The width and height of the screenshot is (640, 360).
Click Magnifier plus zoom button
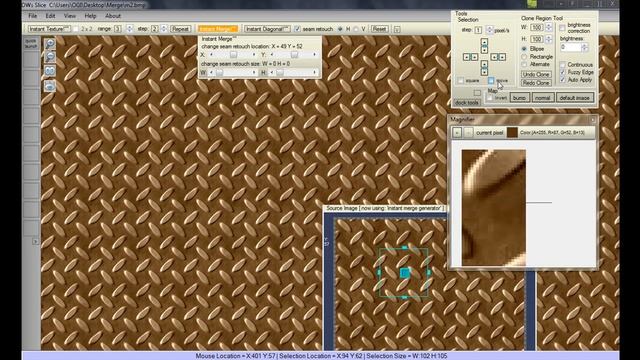[457, 133]
